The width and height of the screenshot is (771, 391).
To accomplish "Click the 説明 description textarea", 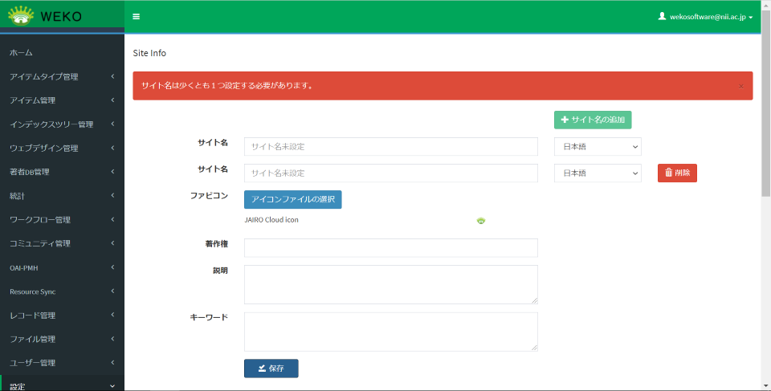I will coord(391,285).
